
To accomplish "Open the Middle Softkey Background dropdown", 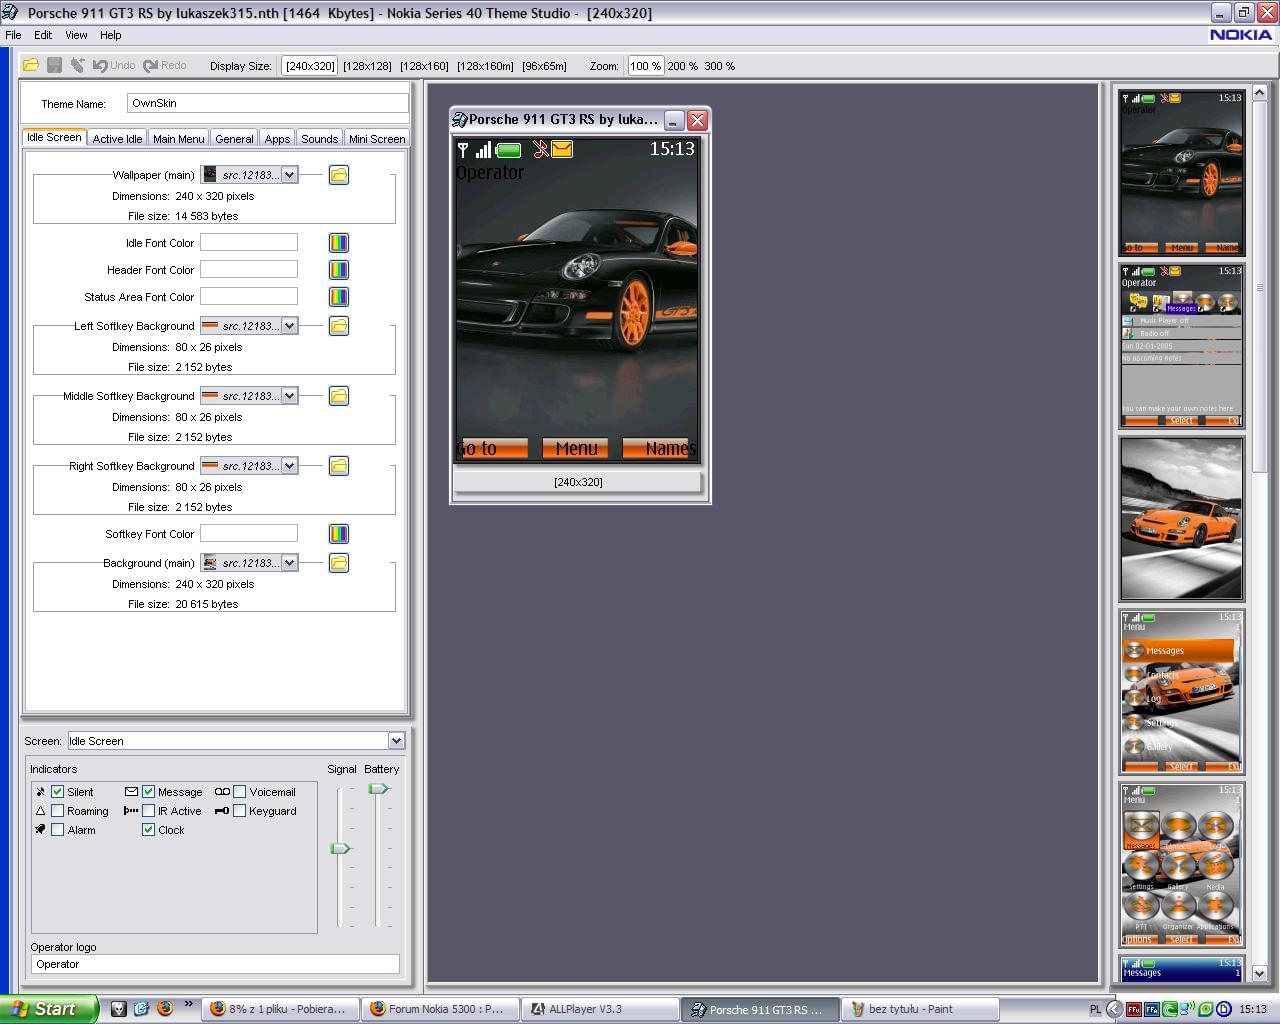I will click(x=289, y=396).
